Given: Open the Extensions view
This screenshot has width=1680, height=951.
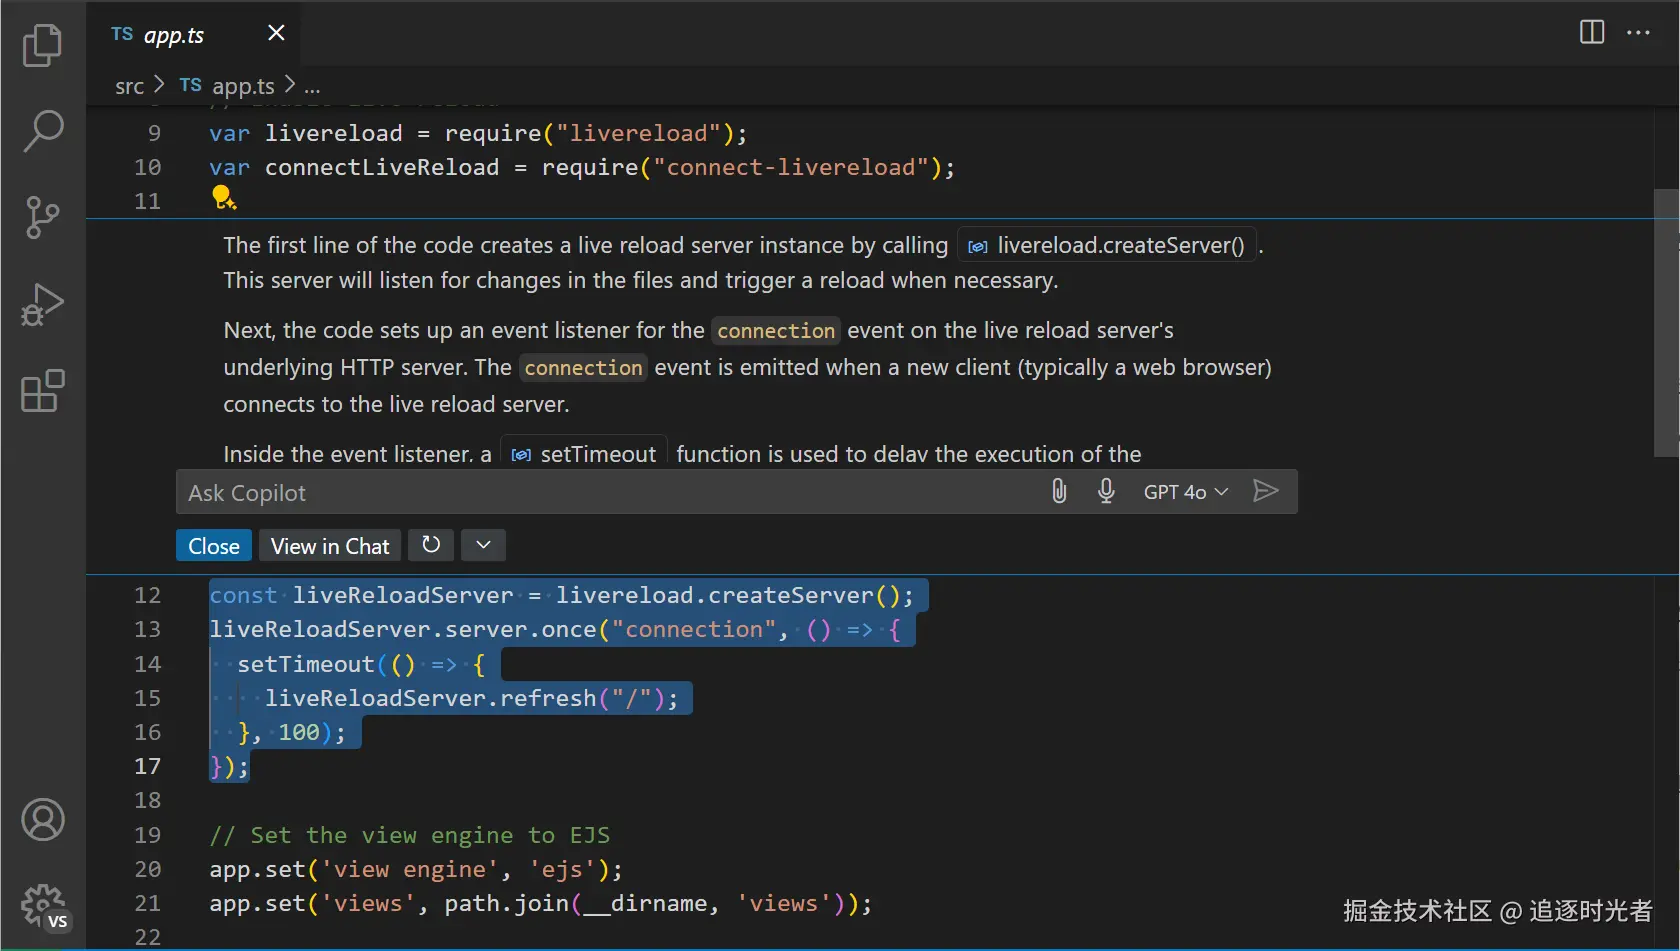Looking at the screenshot, I should tap(42, 391).
